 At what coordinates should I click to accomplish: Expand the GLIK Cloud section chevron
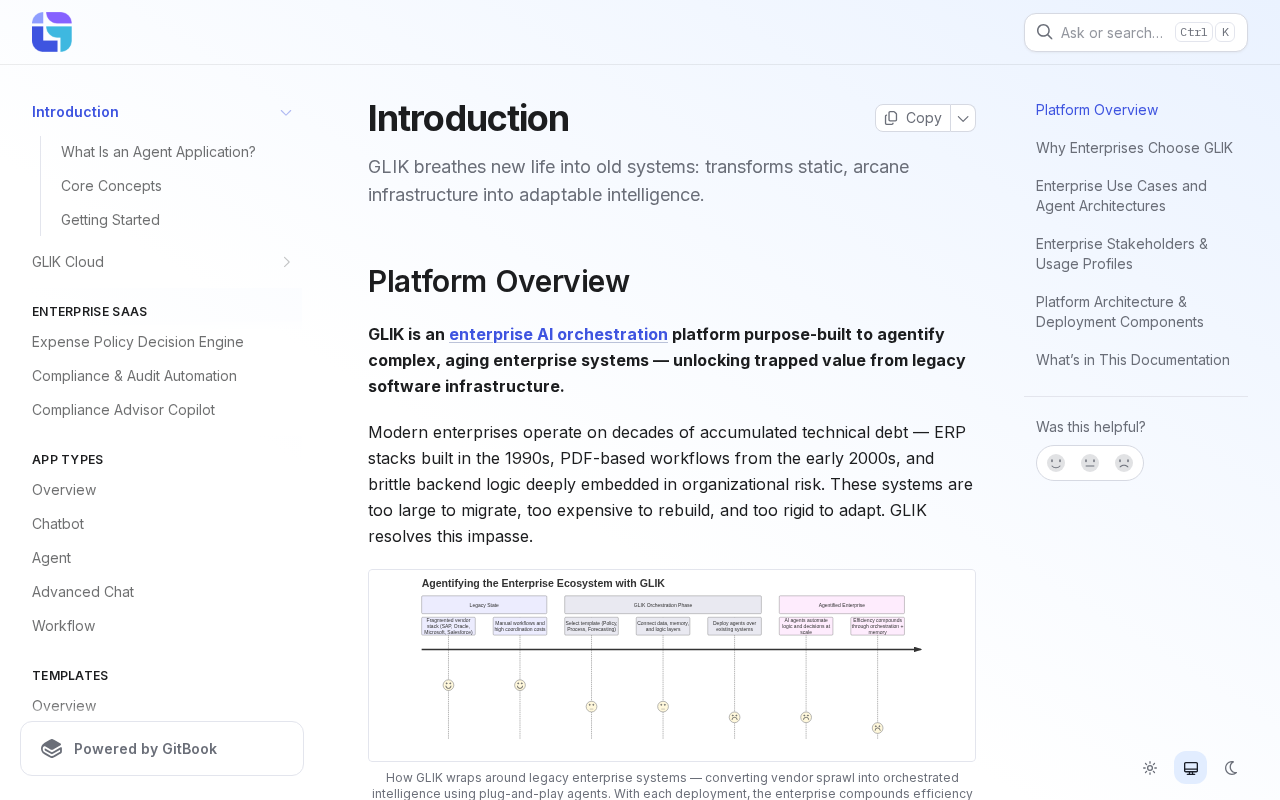286,262
